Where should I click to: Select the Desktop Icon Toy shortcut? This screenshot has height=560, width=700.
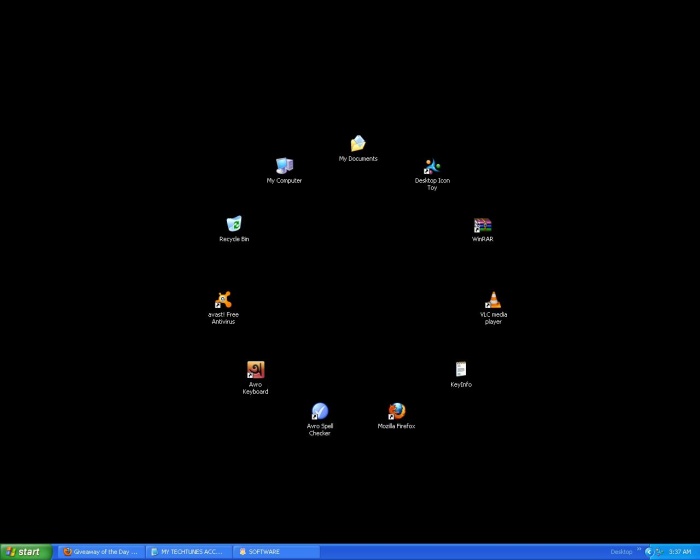(x=432, y=174)
